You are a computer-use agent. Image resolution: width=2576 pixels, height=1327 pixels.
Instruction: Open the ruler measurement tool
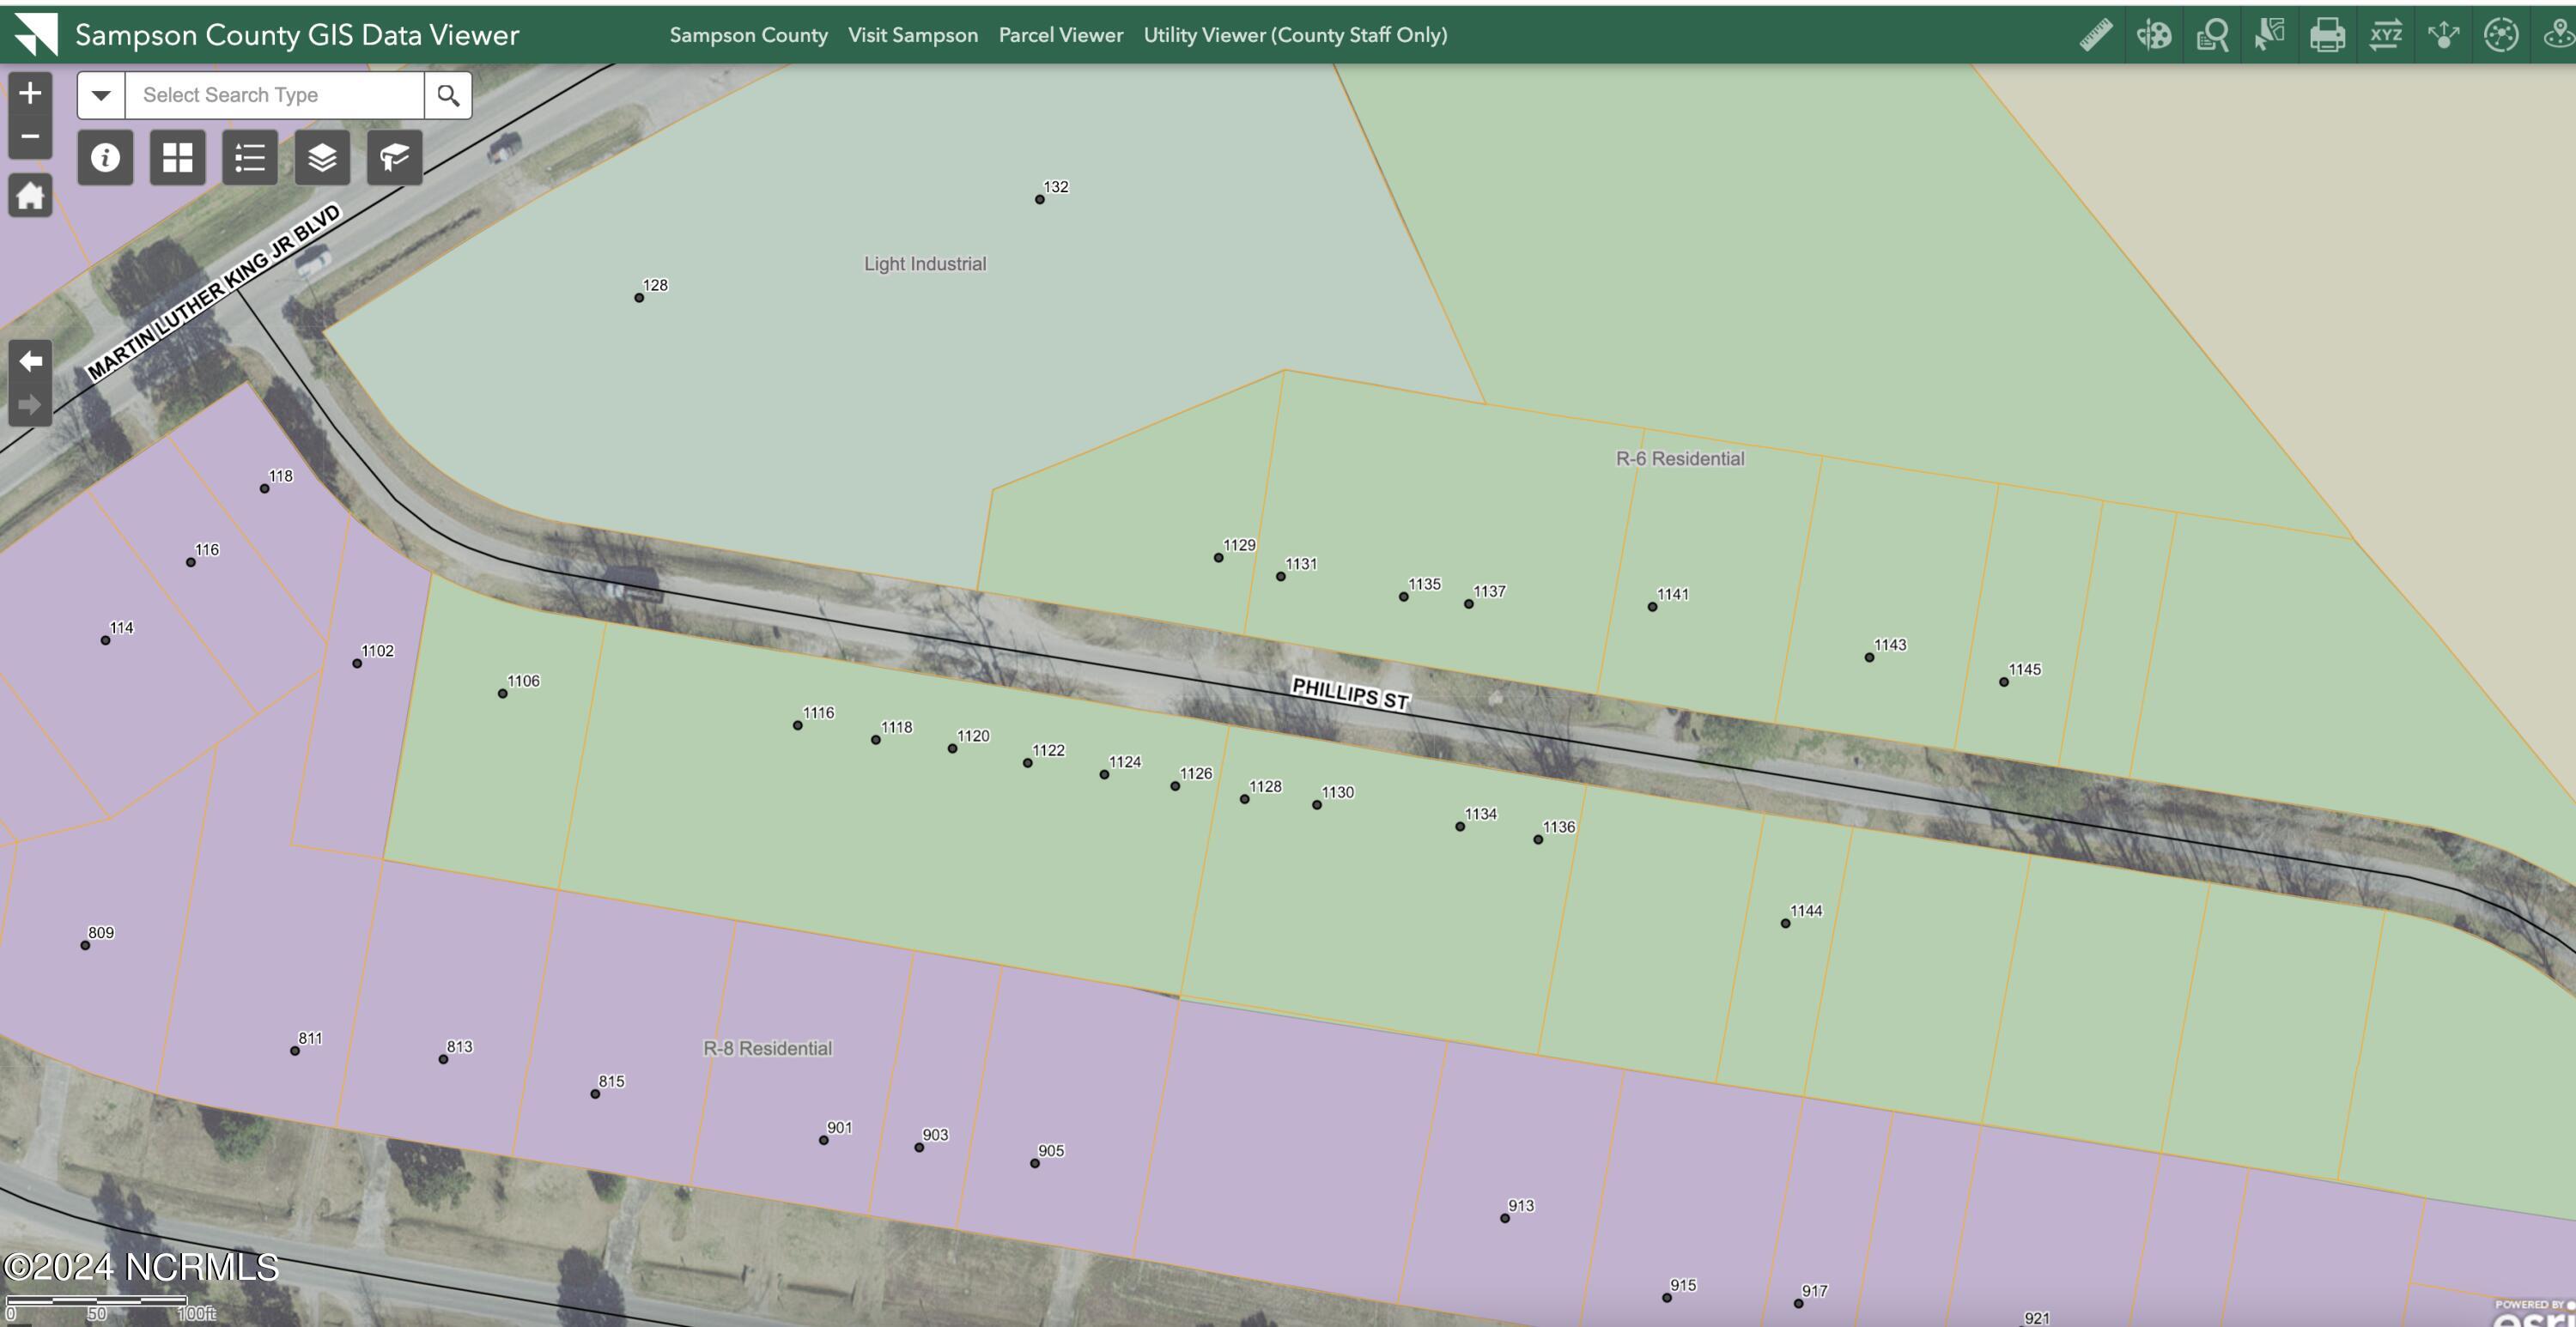pyautogui.click(x=2095, y=35)
